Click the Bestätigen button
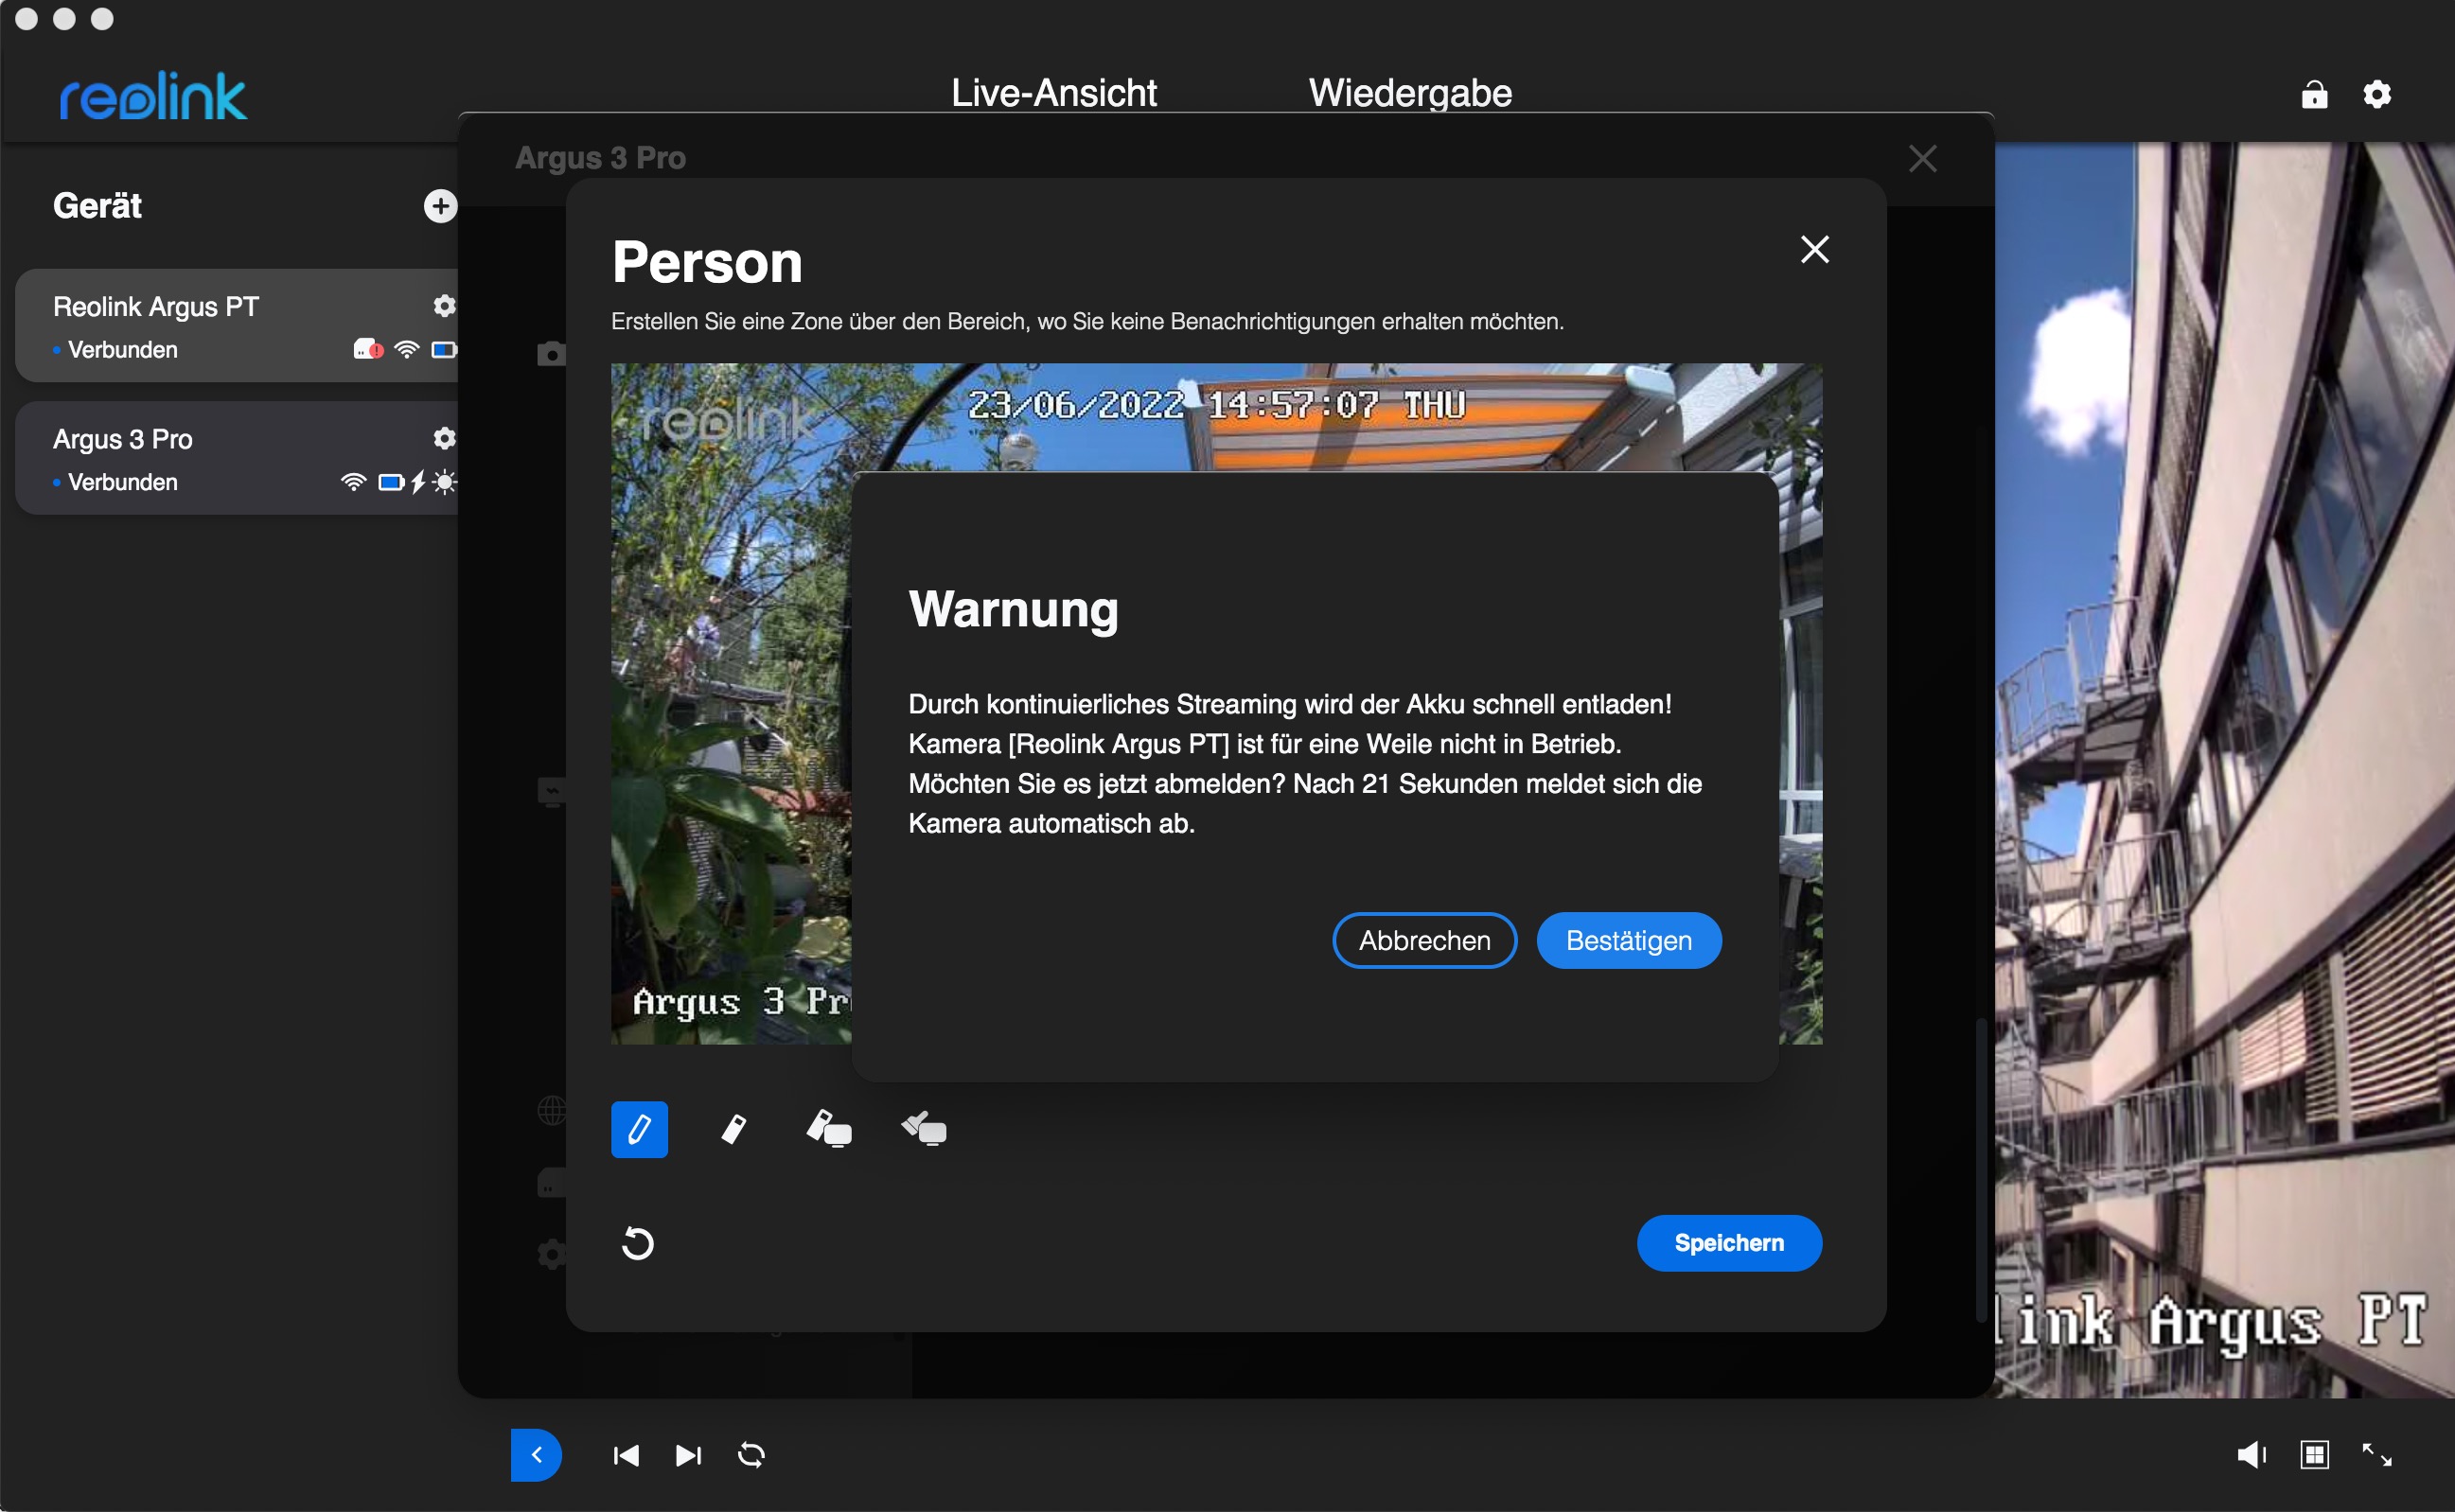 (1628, 940)
